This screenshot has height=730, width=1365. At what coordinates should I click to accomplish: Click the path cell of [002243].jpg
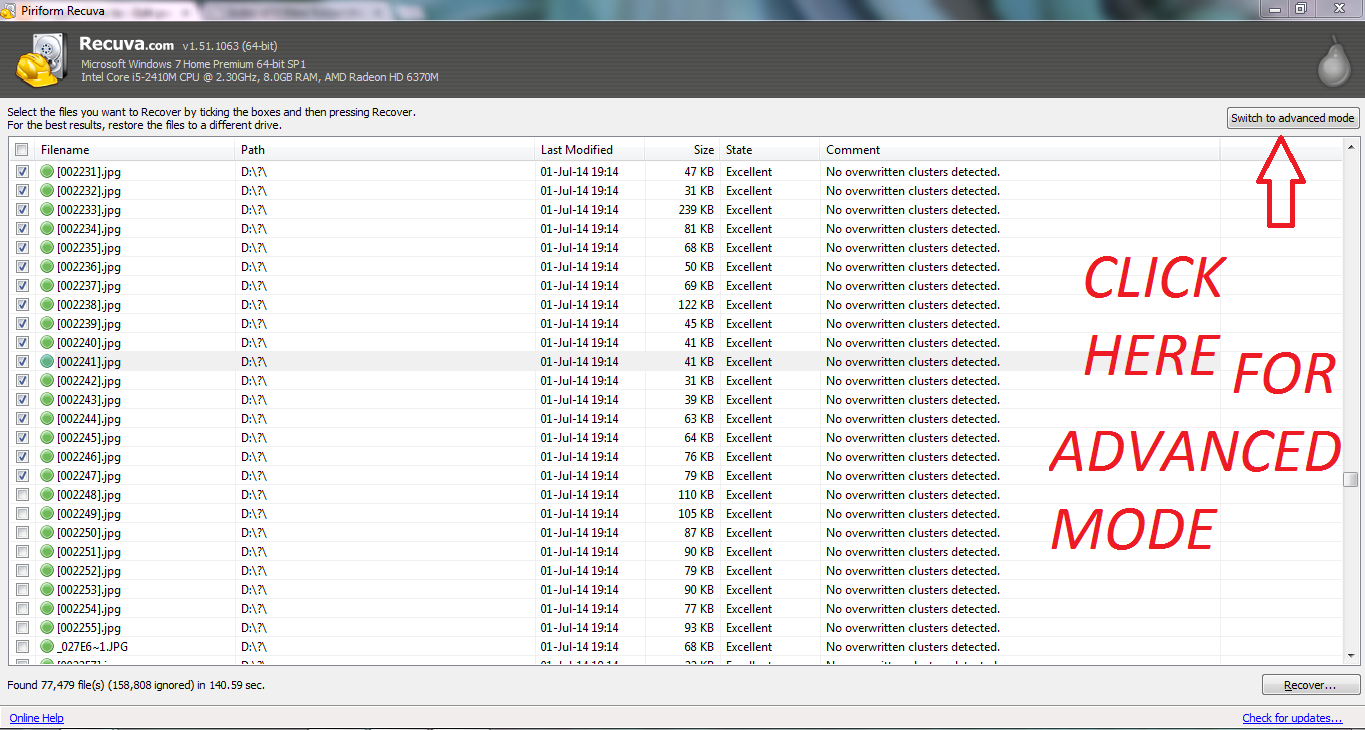click(x=254, y=400)
